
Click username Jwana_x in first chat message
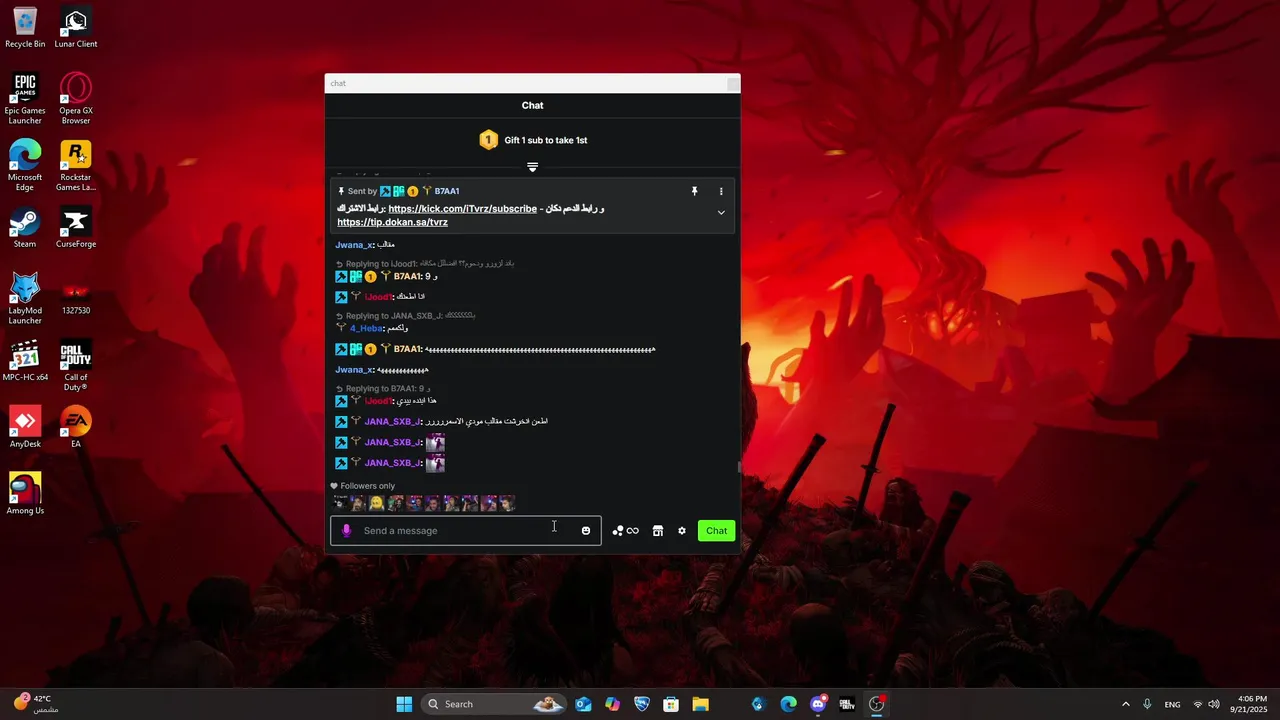[354, 245]
